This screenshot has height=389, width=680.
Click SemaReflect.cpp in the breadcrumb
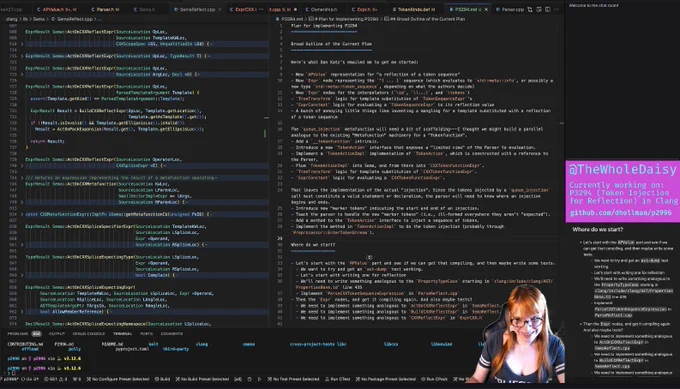pyautogui.click(x=72, y=19)
